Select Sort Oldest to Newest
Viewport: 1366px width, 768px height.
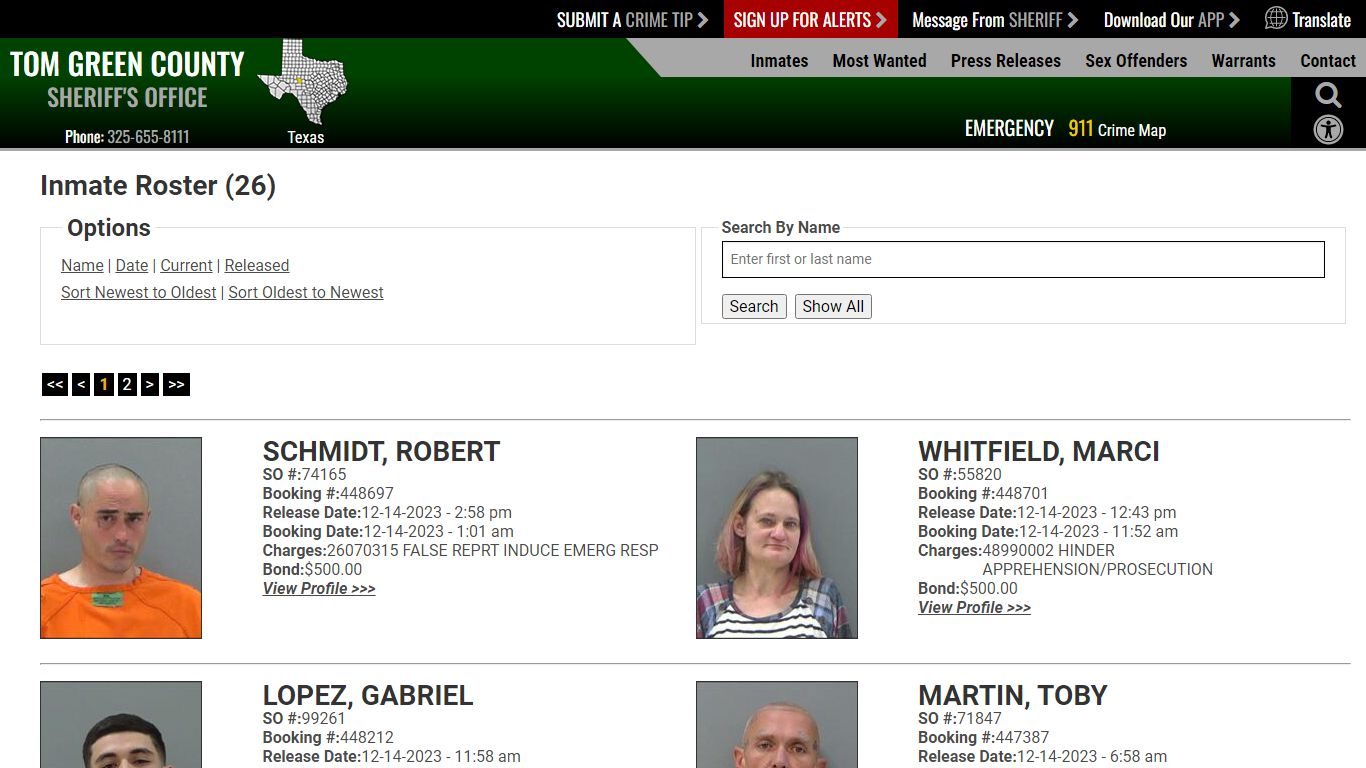306,292
